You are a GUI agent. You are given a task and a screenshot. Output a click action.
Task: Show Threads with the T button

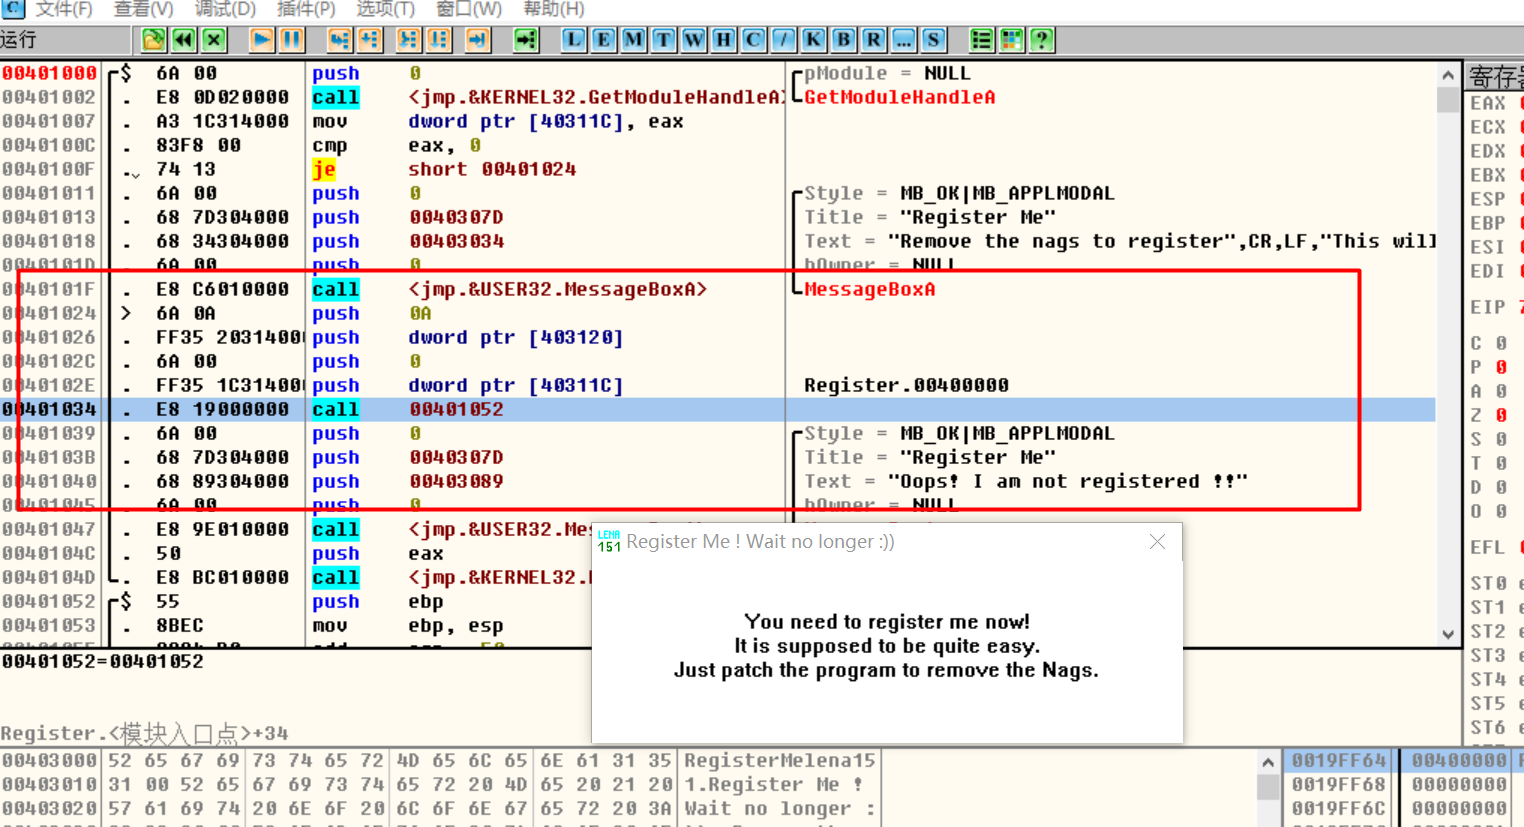(x=663, y=40)
